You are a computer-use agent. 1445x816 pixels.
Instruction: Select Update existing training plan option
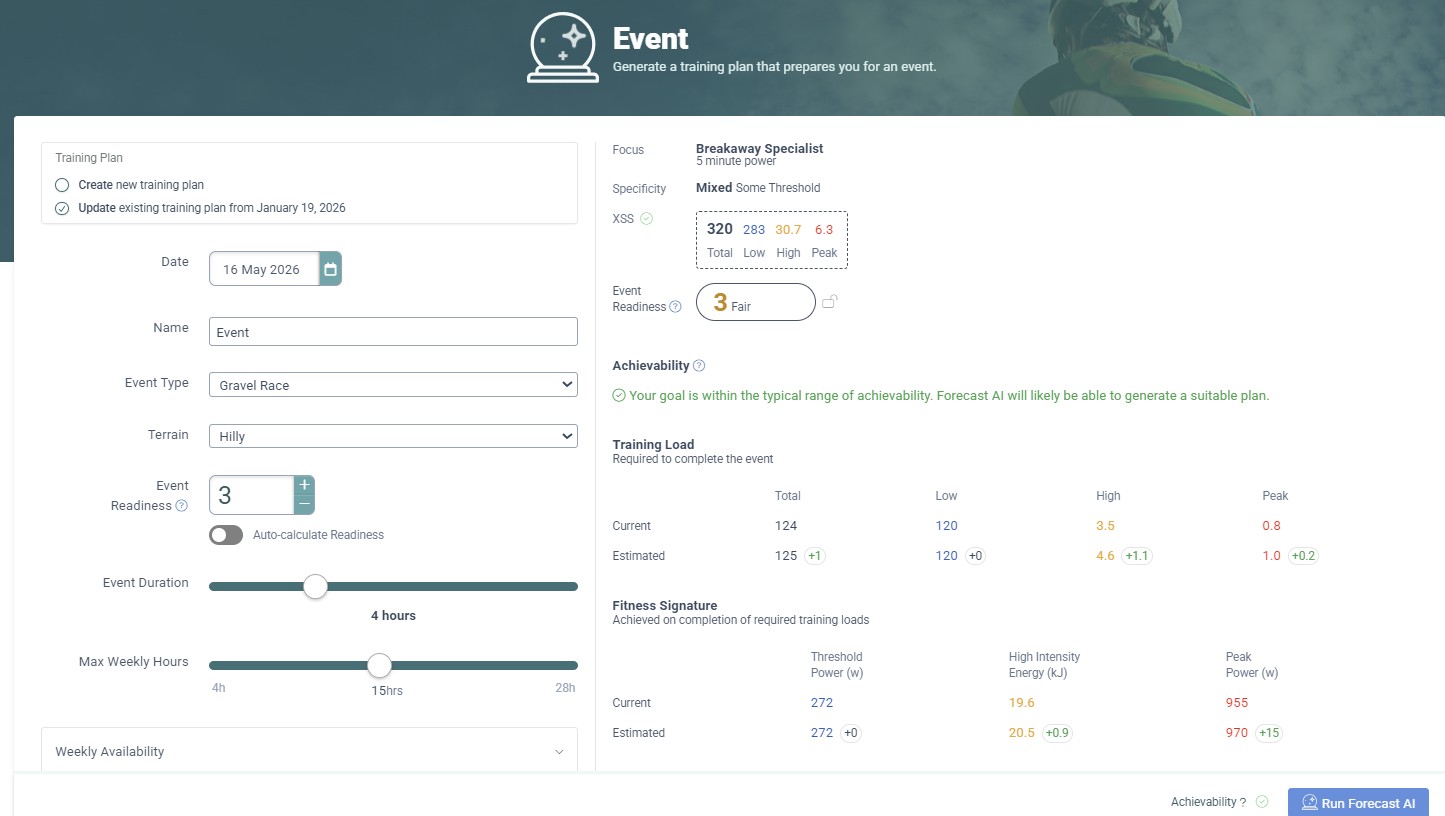(x=62, y=208)
